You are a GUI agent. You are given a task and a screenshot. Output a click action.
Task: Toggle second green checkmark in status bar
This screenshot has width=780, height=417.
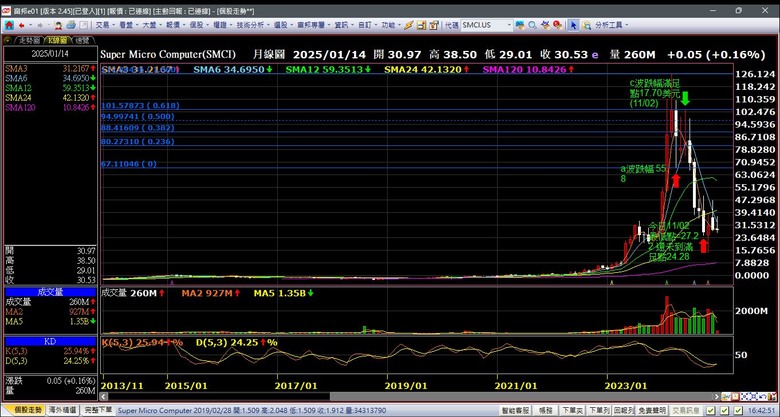pos(724,411)
